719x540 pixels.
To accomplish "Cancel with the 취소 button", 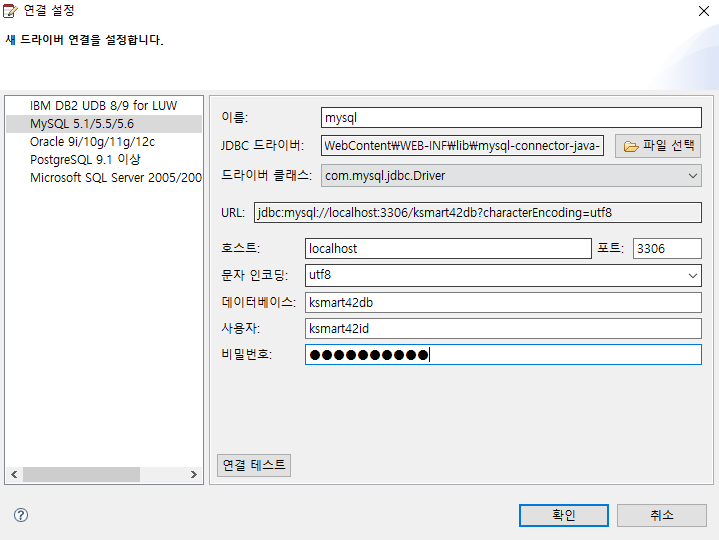I will point(661,515).
